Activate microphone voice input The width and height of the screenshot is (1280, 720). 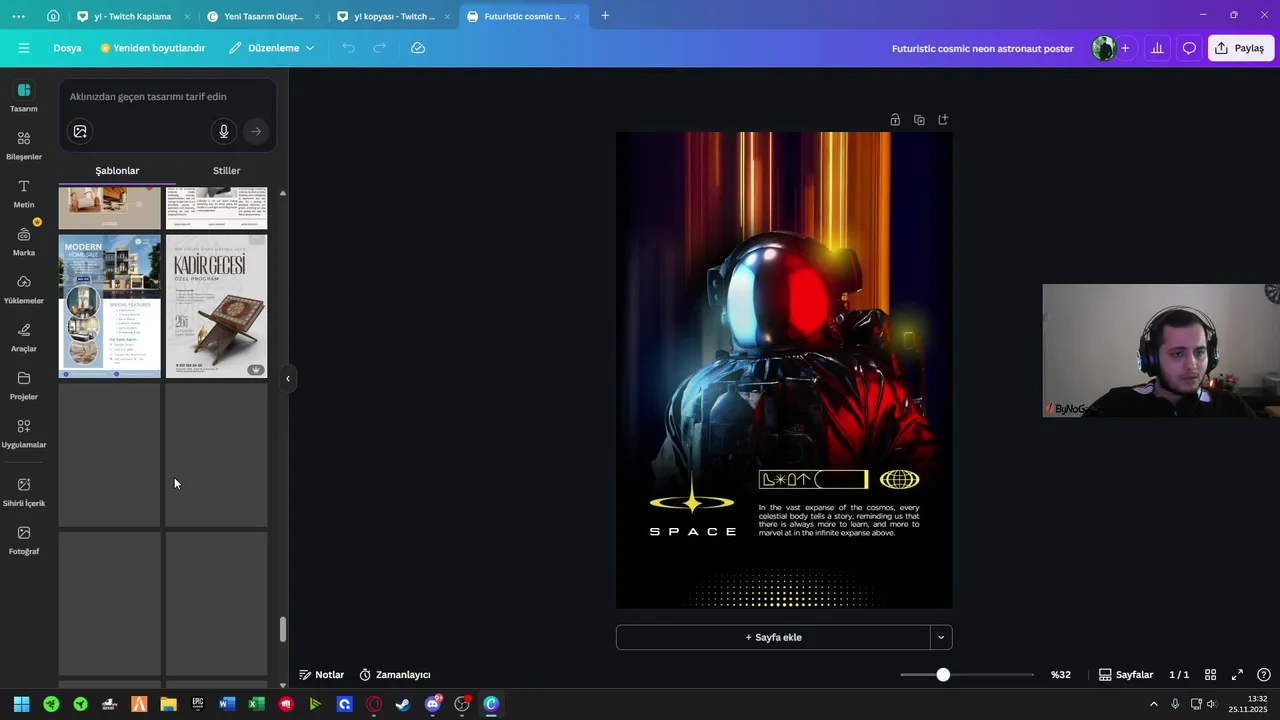[224, 131]
